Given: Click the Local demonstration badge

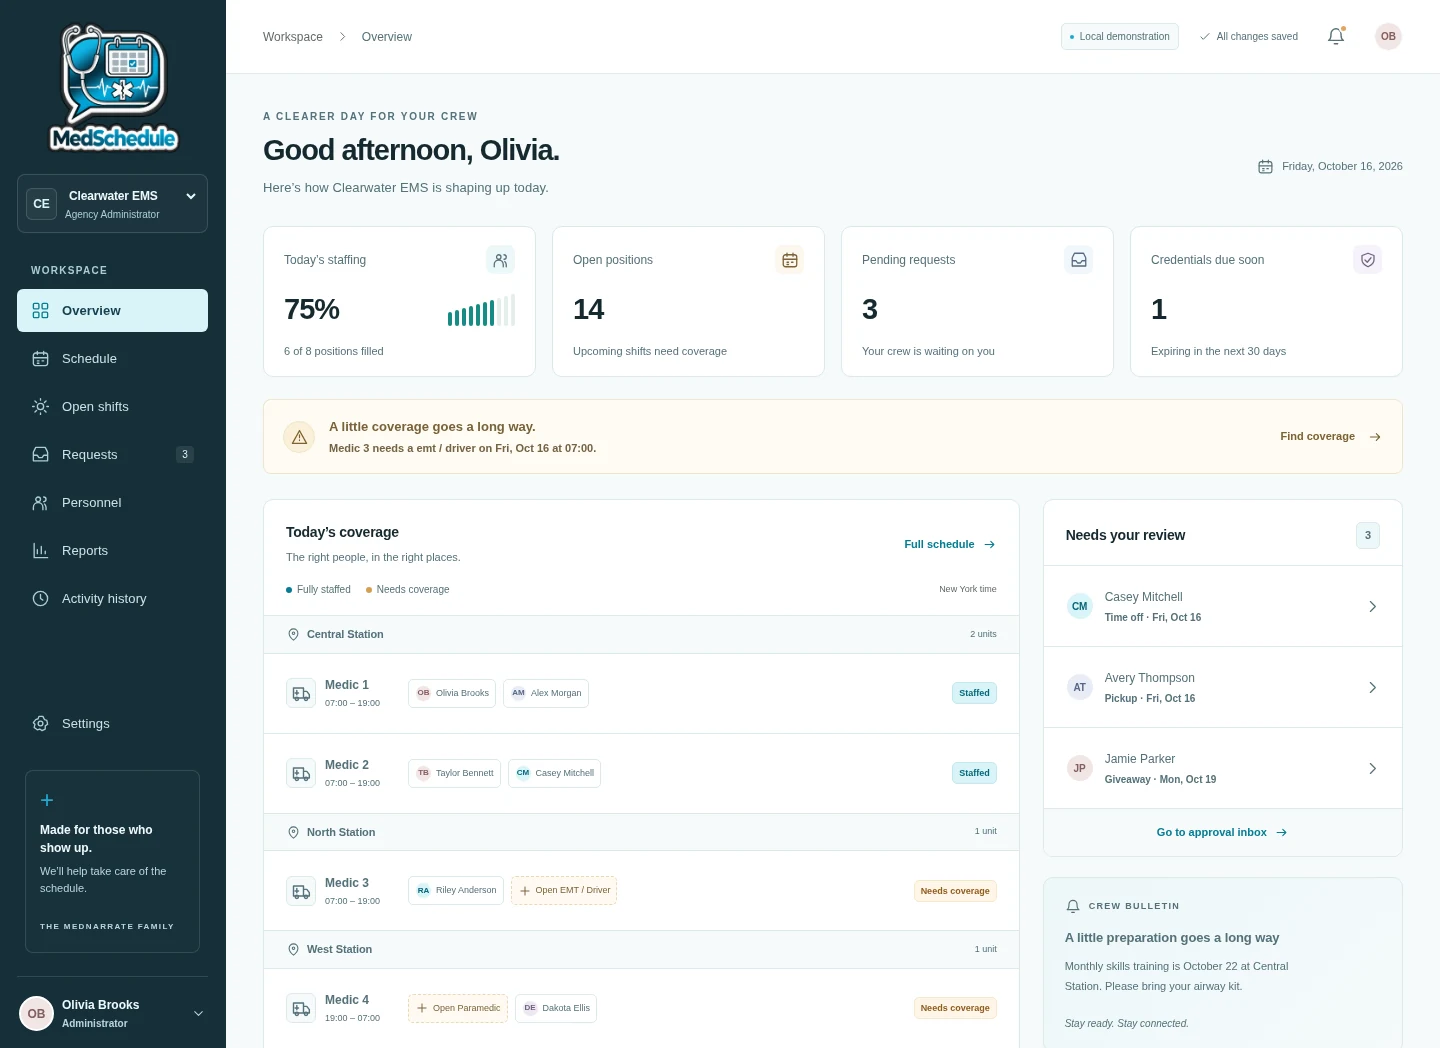Looking at the screenshot, I should [1120, 36].
